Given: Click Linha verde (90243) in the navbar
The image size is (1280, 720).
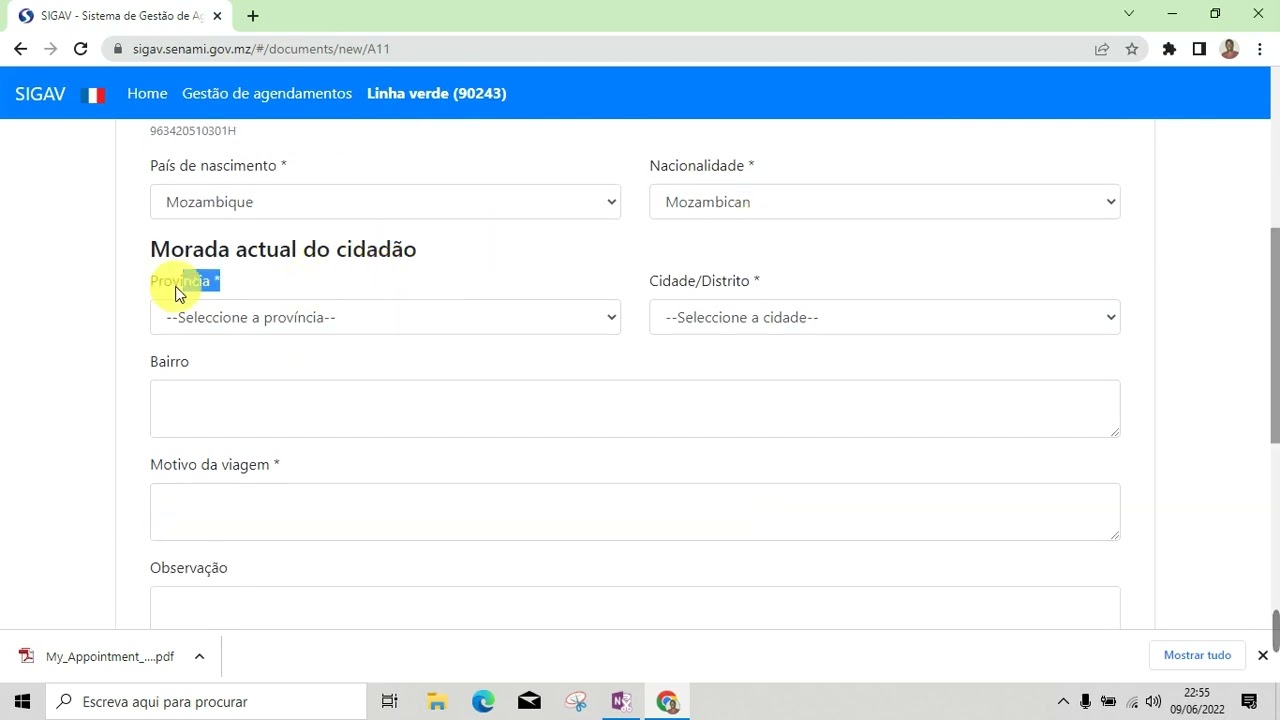Looking at the screenshot, I should pos(437,93).
